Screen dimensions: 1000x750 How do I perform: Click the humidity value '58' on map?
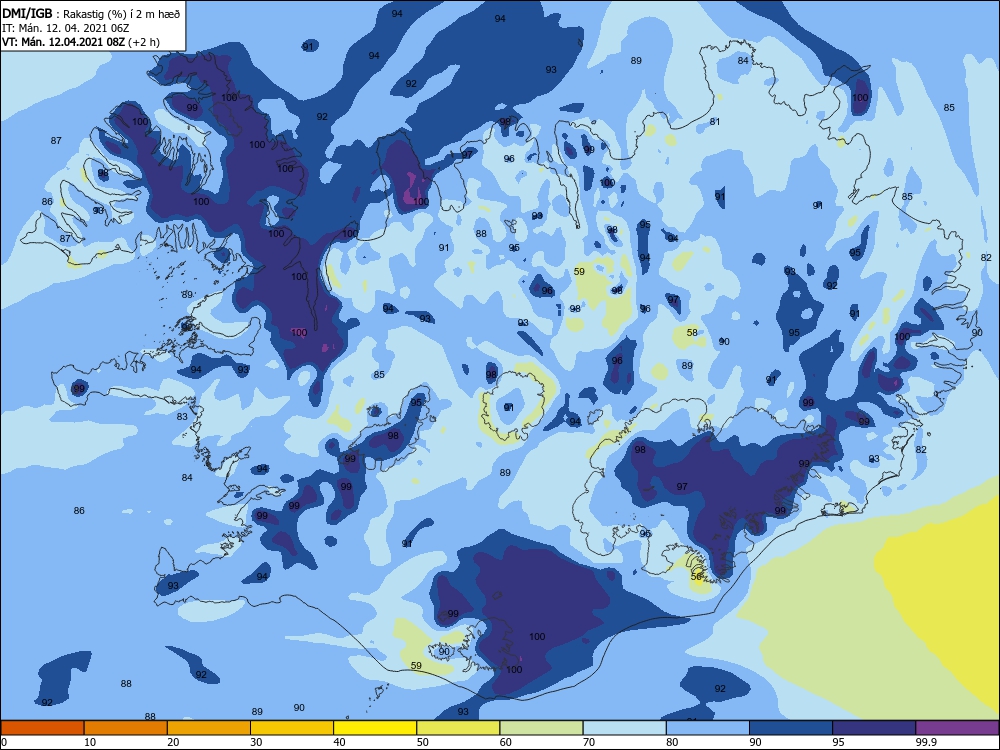(692, 332)
